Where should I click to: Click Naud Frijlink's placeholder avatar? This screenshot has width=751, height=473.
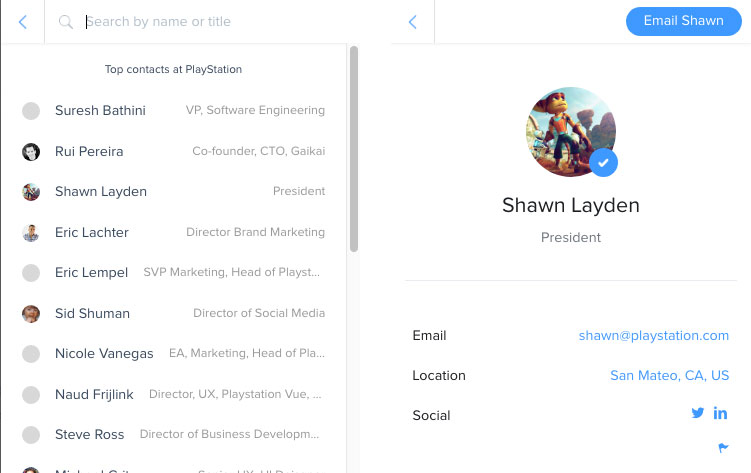31,394
